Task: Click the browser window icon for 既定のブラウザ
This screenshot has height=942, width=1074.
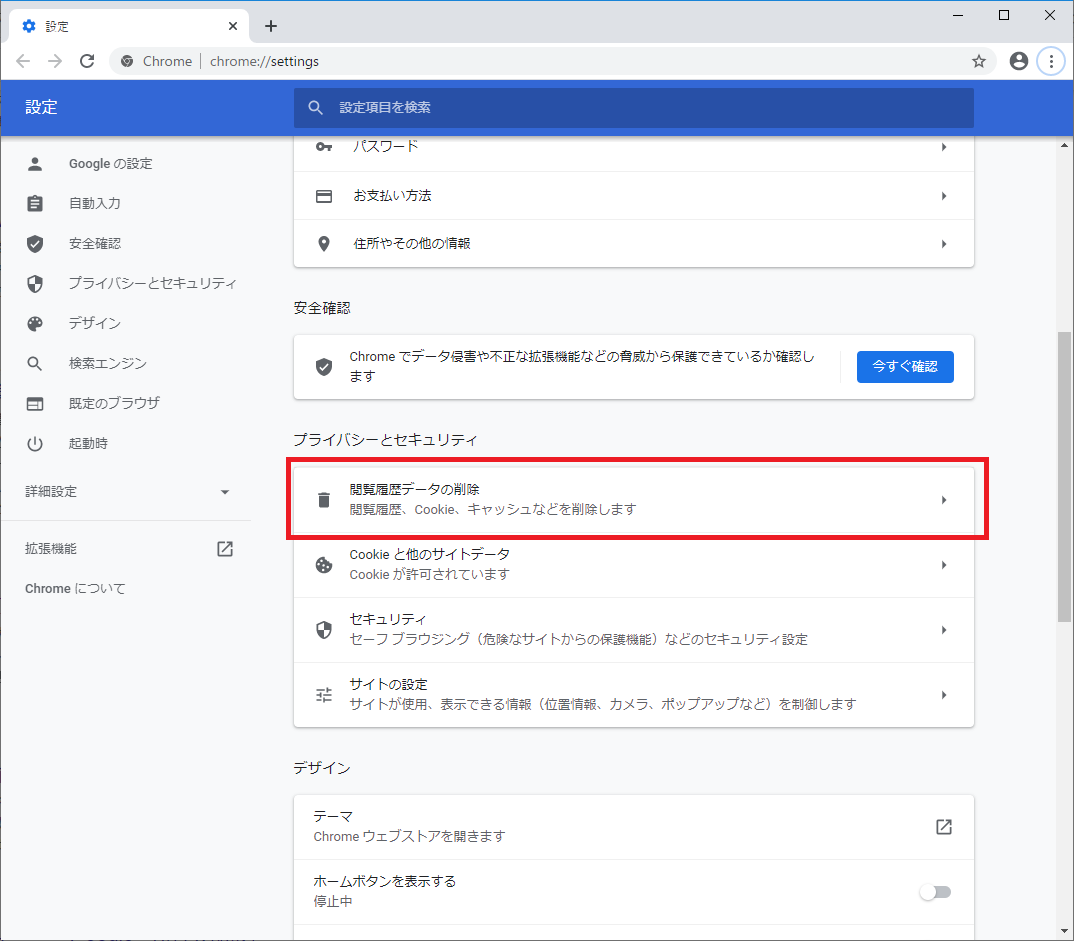Action: [35, 404]
